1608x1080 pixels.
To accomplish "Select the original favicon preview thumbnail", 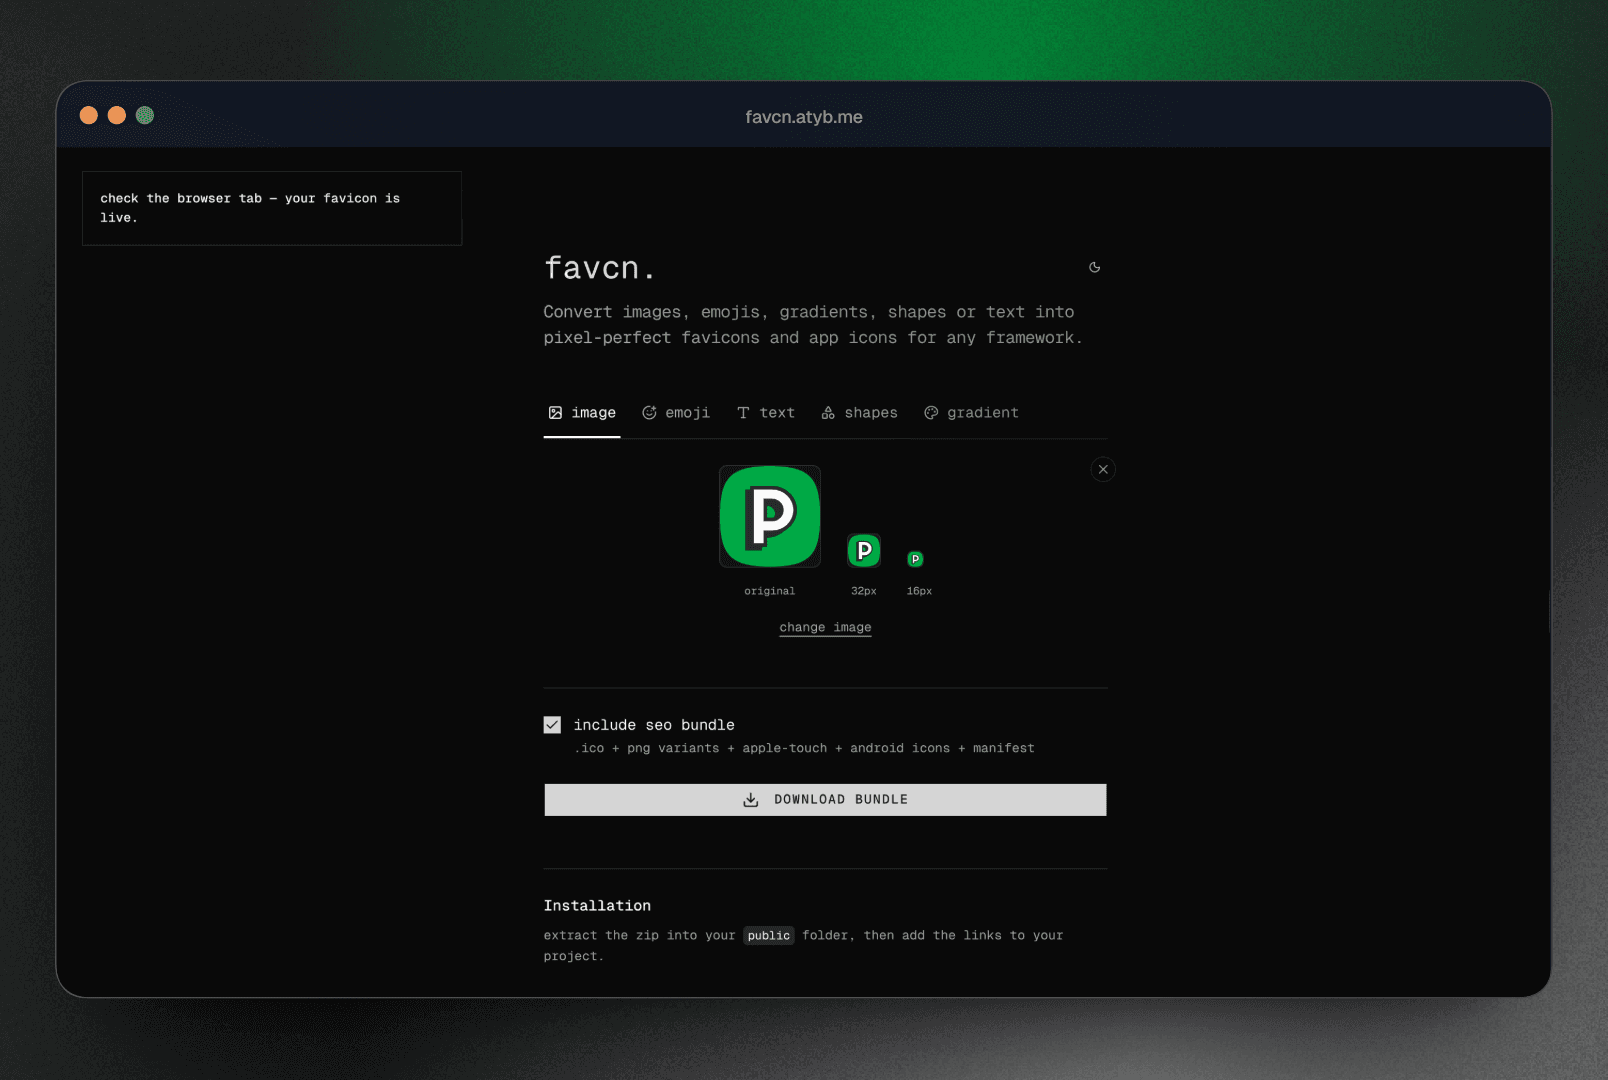I will 770,516.
